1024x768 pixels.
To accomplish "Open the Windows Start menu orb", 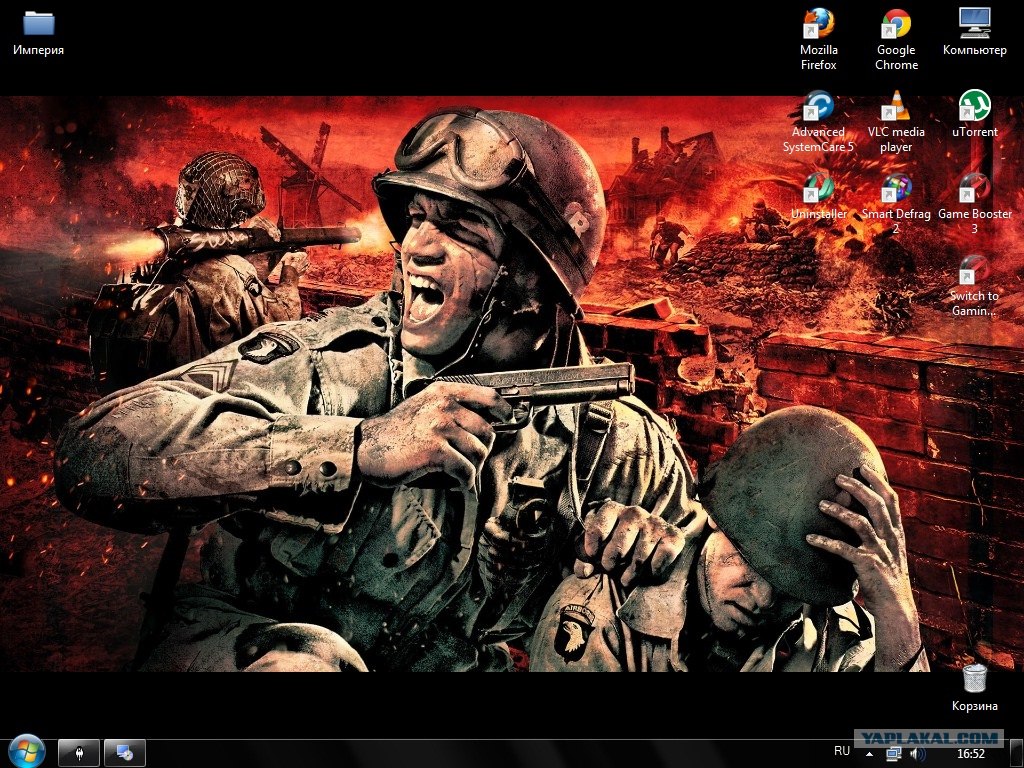I will (x=26, y=752).
